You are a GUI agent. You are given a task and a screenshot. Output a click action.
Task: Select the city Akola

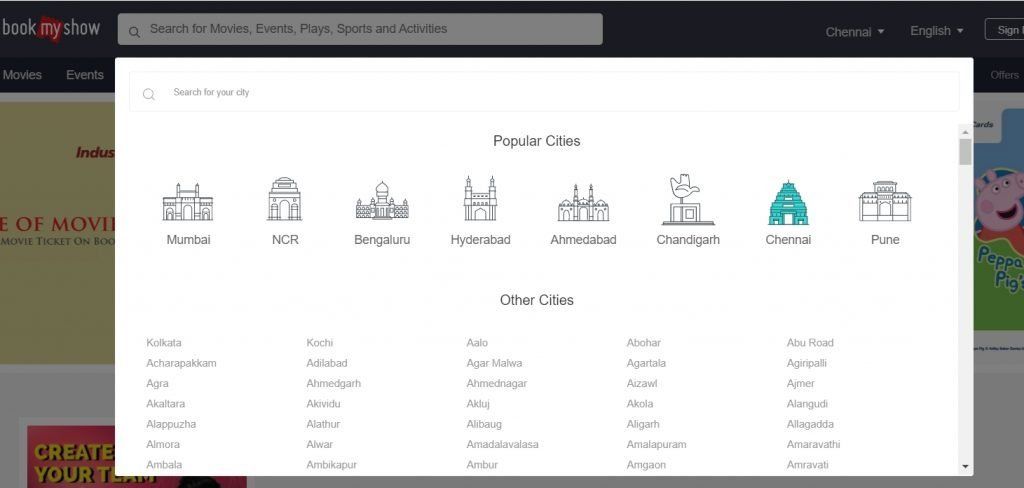click(x=639, y=404)
